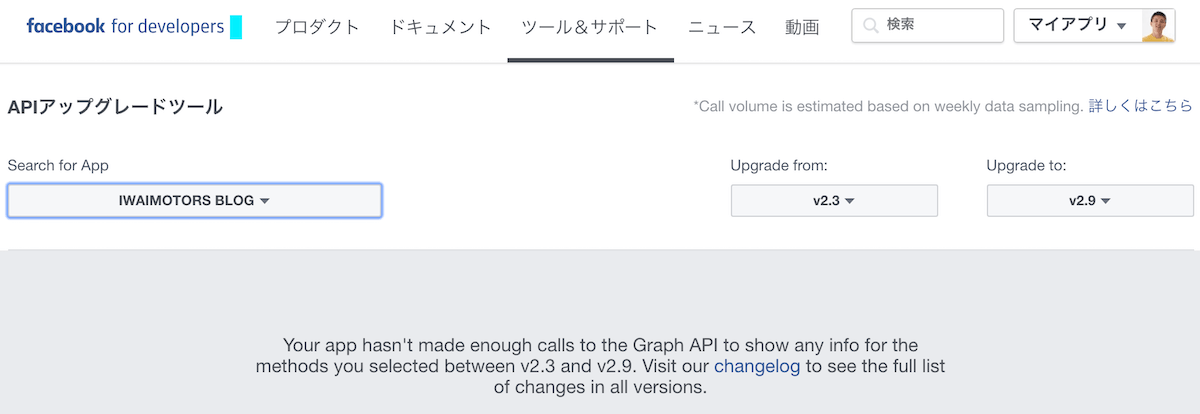Click the call volume estimate note
This screenshot has width=1200, height=414.
(888, 105)
